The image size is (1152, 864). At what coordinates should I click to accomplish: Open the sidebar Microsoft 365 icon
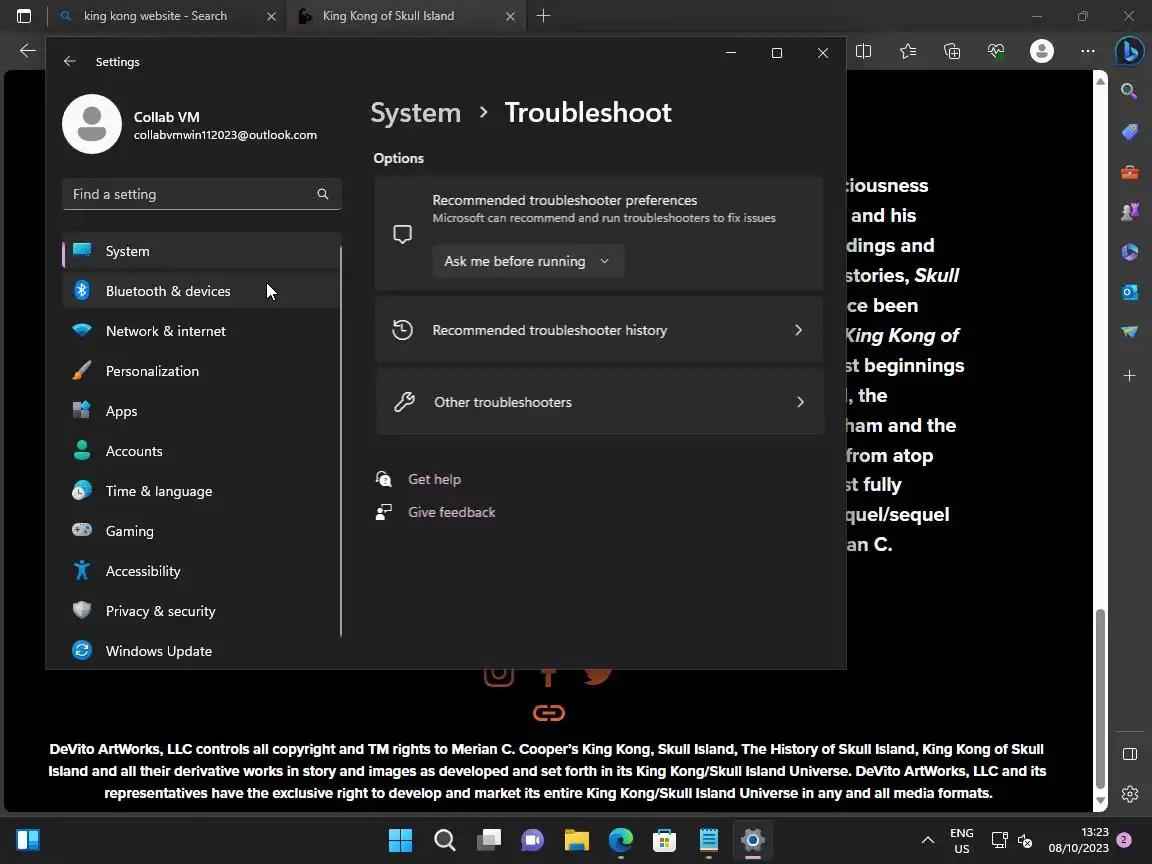(1129, 252)
